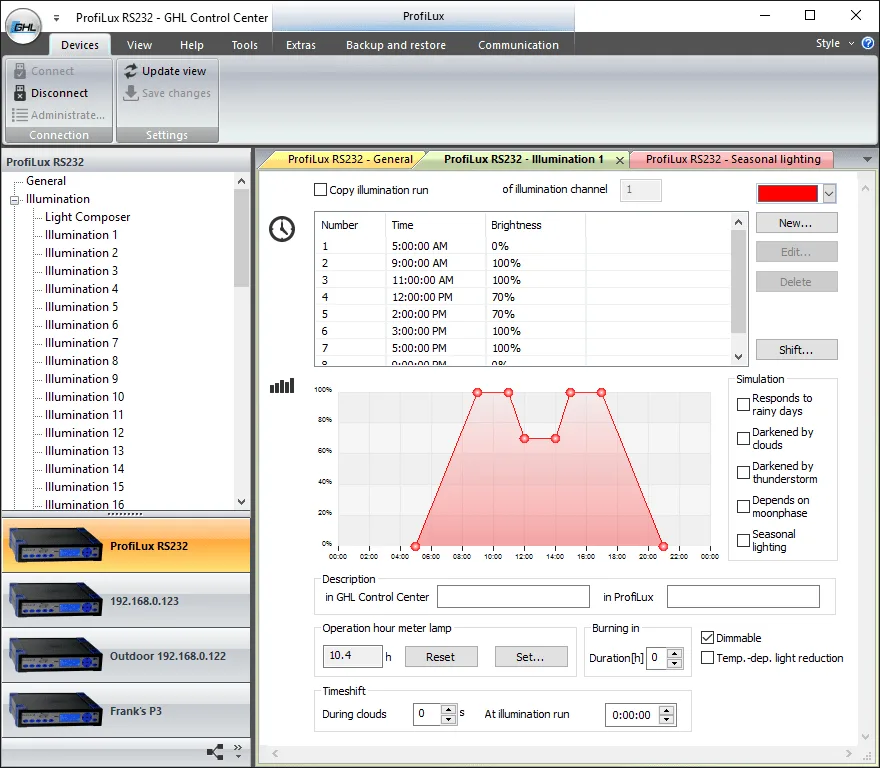Click the operation hour meter value field
This screenshot has height=768, width=880.
click(x=352, y=656)
